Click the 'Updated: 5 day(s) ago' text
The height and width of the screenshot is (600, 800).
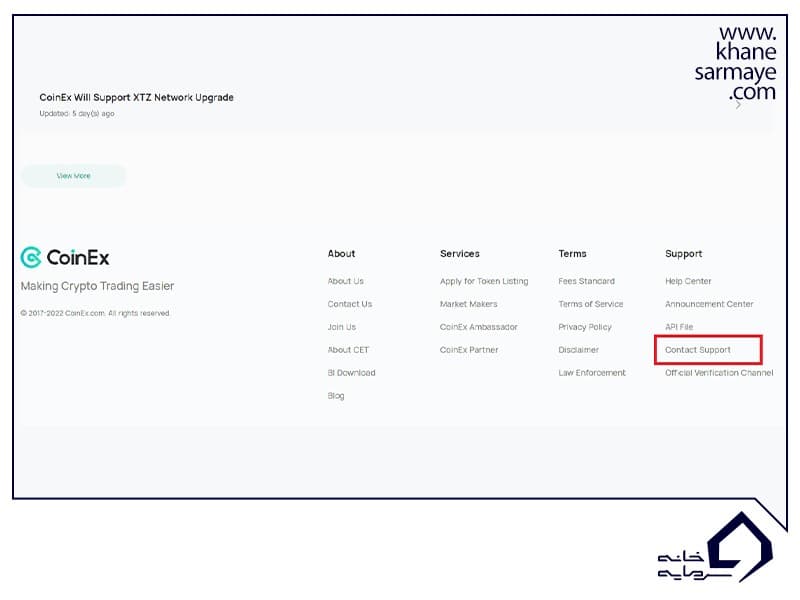tap(77, 114)
